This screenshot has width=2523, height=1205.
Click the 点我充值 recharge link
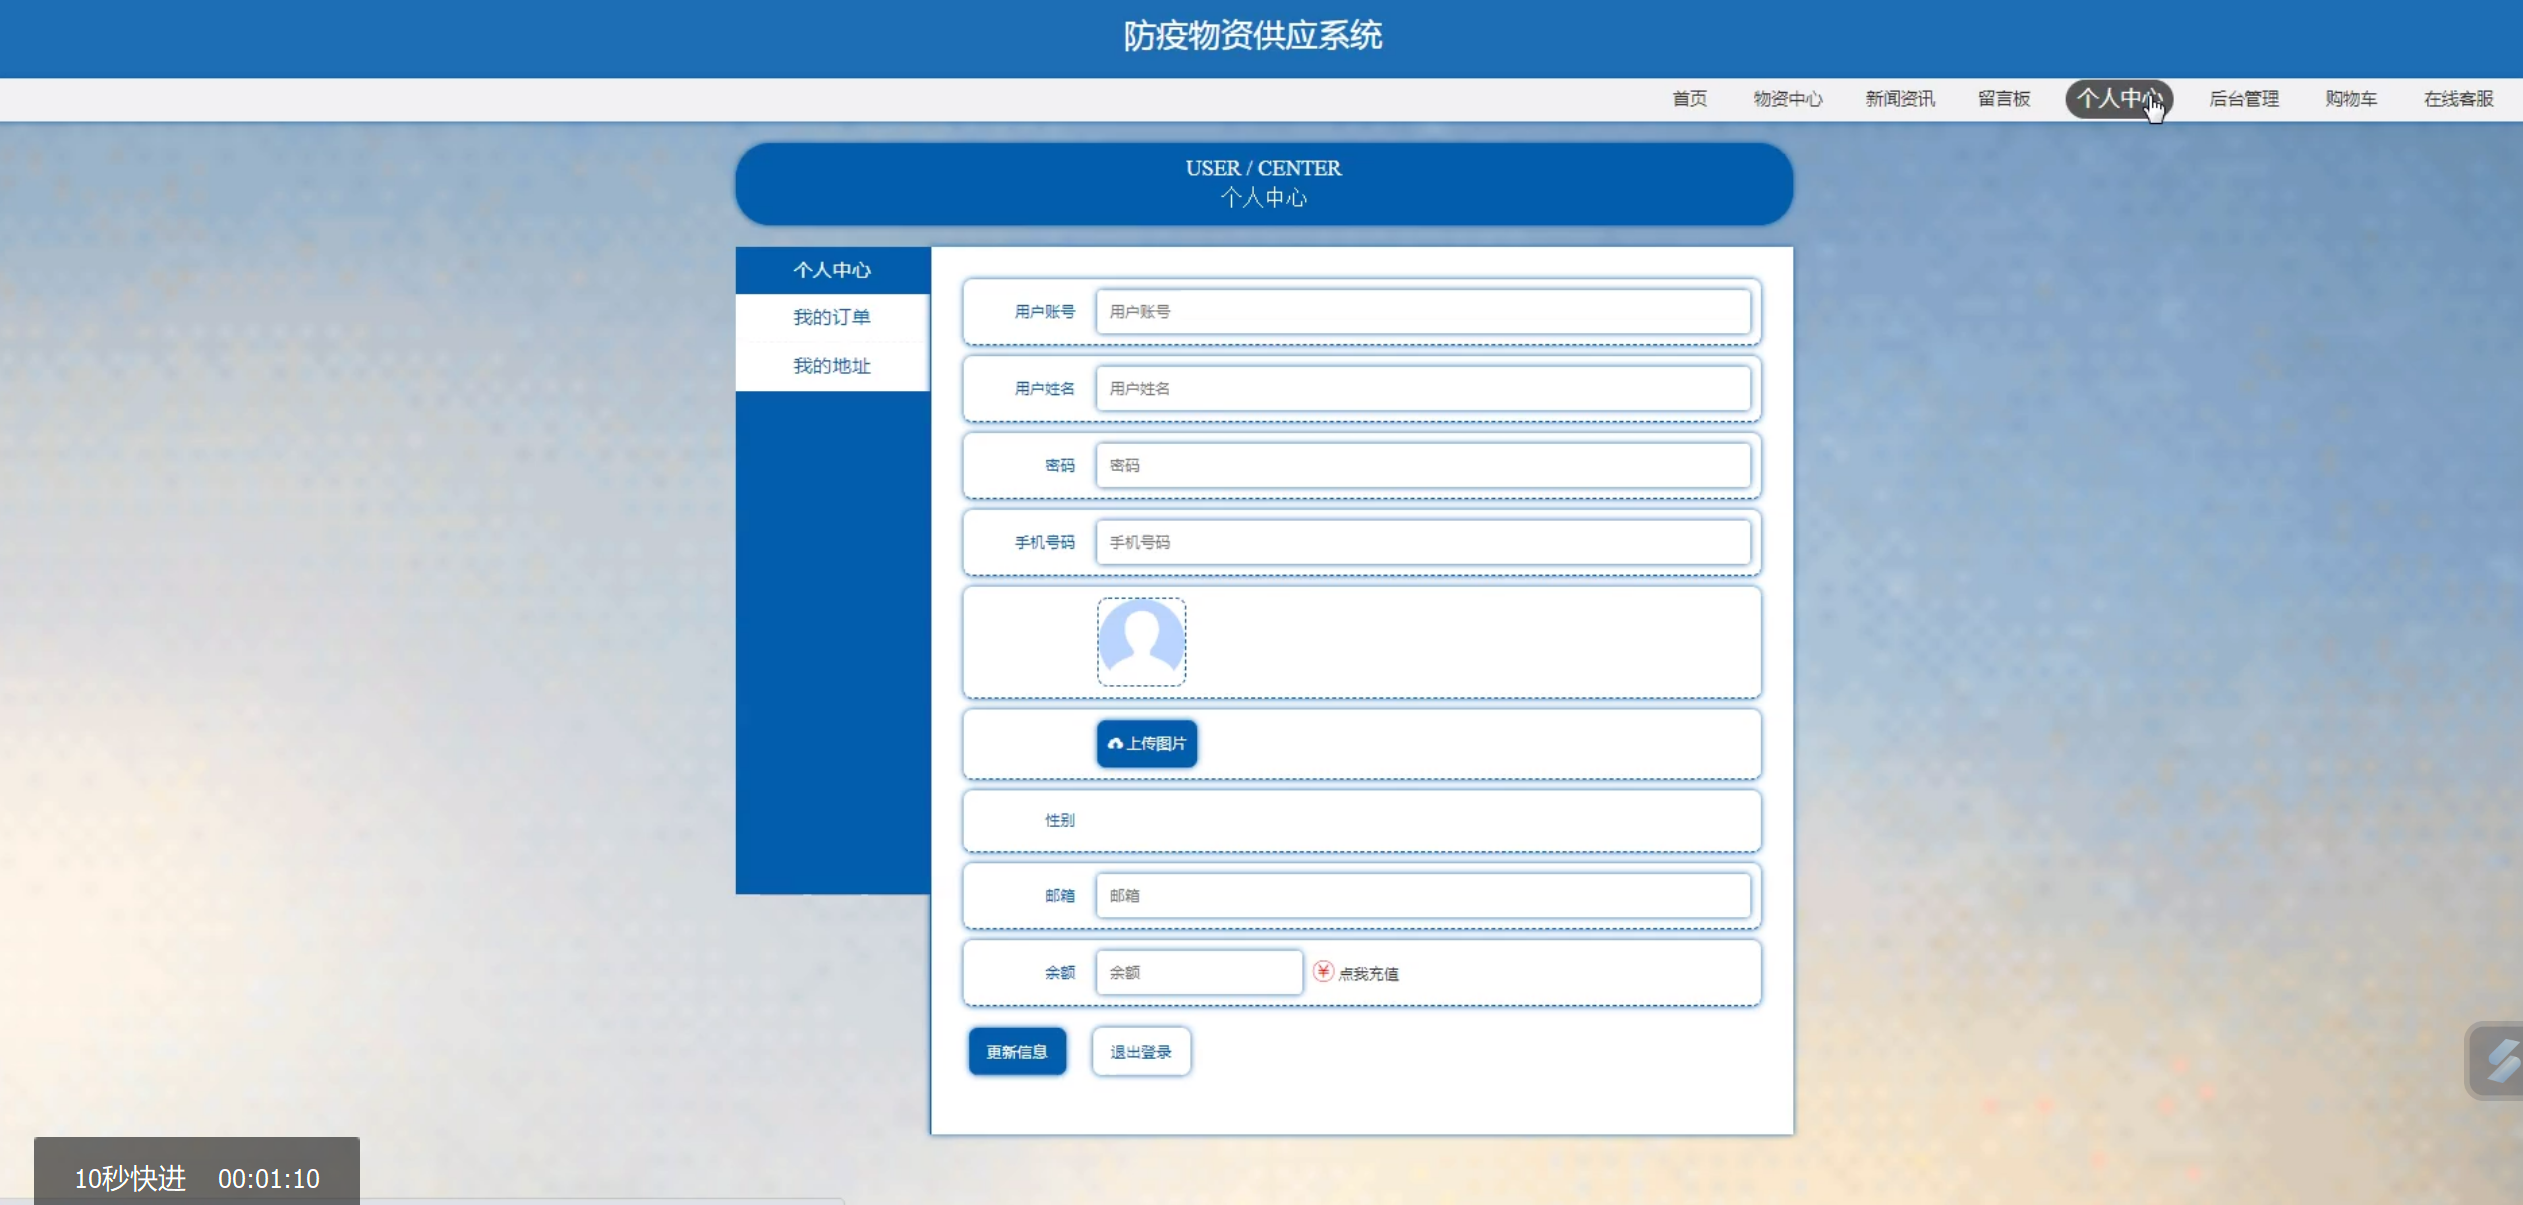[x=1368, y=974]
